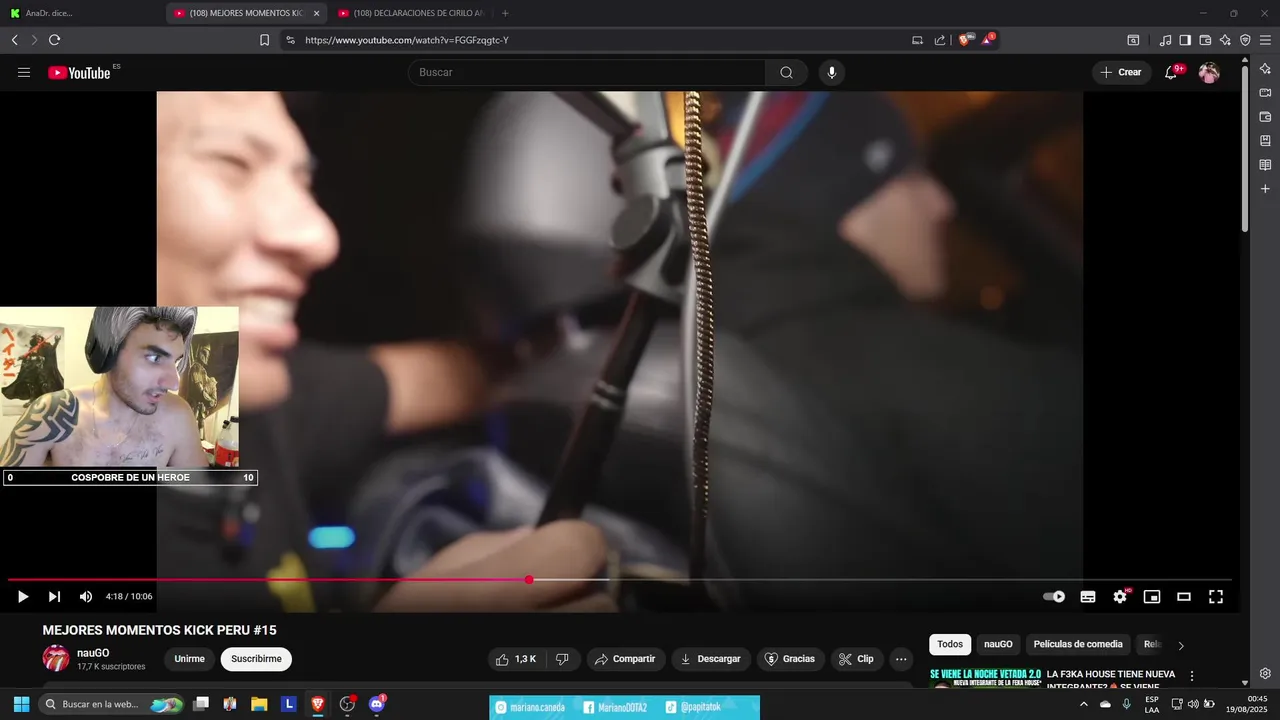Open YouTube notifications bell

tap(1172, 72)
